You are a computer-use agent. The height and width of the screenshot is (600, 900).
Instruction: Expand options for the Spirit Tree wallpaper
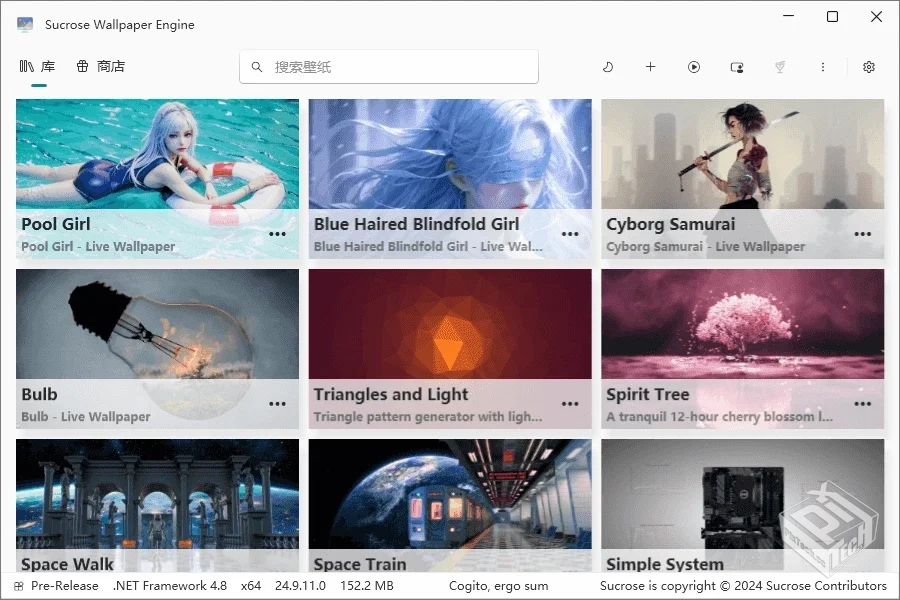(862, 404)
